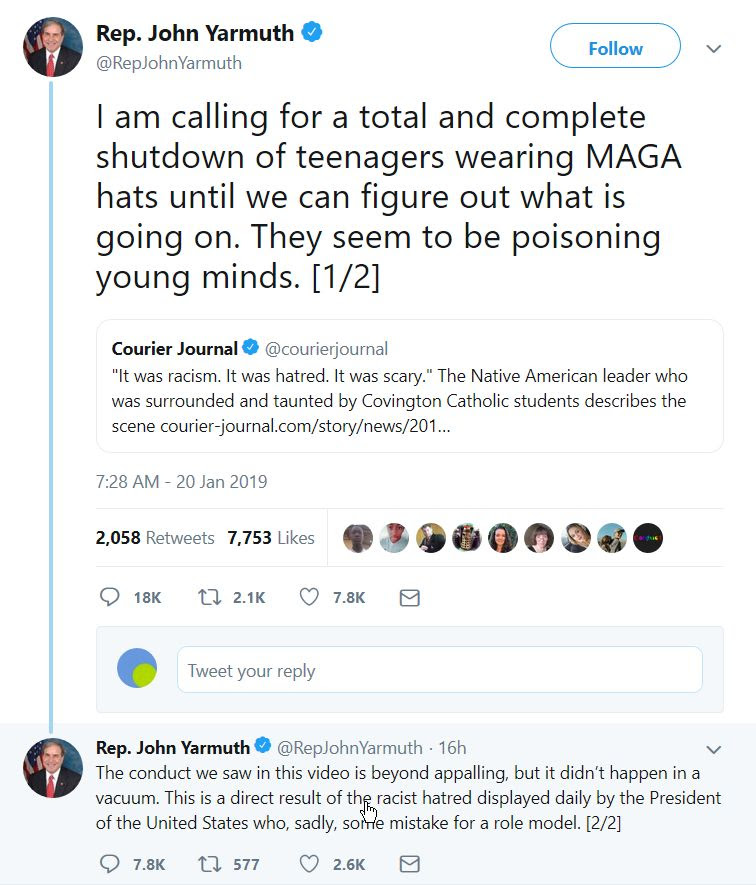Retweet the [2/2] follow-up tweet
The image size is (756, 885).
pyautogui.click(x=209, y=863)
